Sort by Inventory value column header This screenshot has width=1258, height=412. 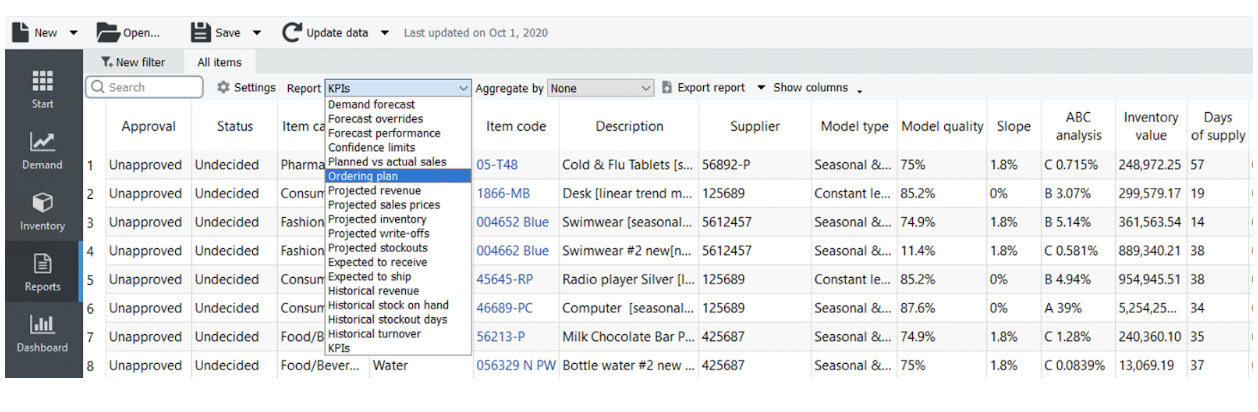(x=1150, y=126)
